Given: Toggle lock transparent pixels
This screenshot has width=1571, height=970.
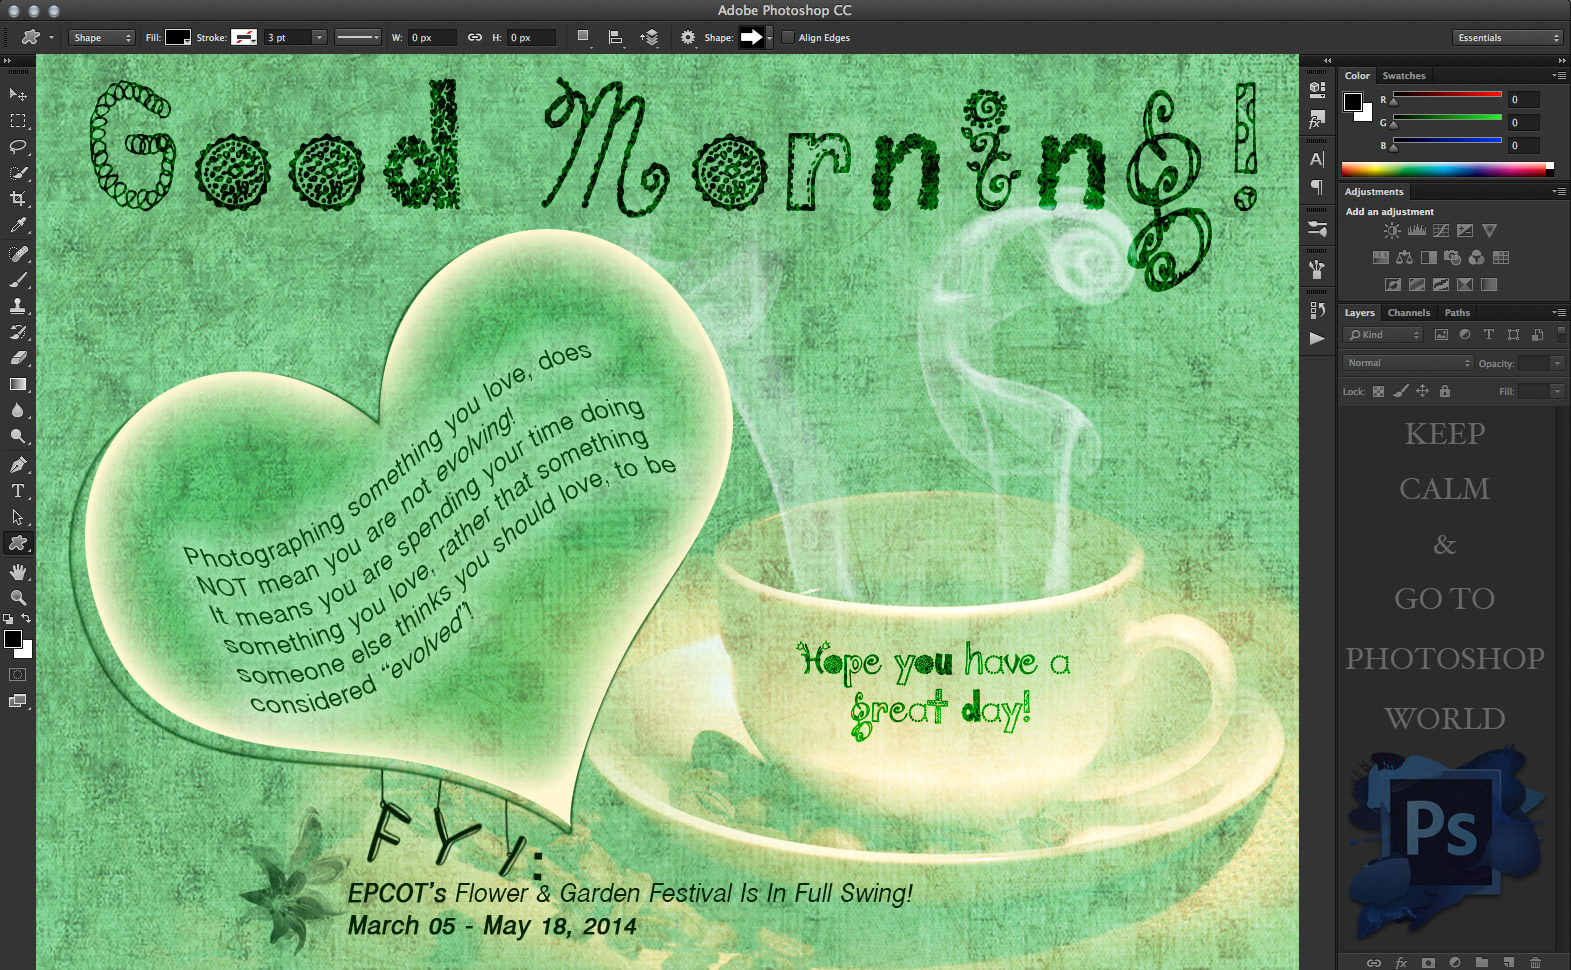Looking at the screenshot, I should [x=1378, y=391].
